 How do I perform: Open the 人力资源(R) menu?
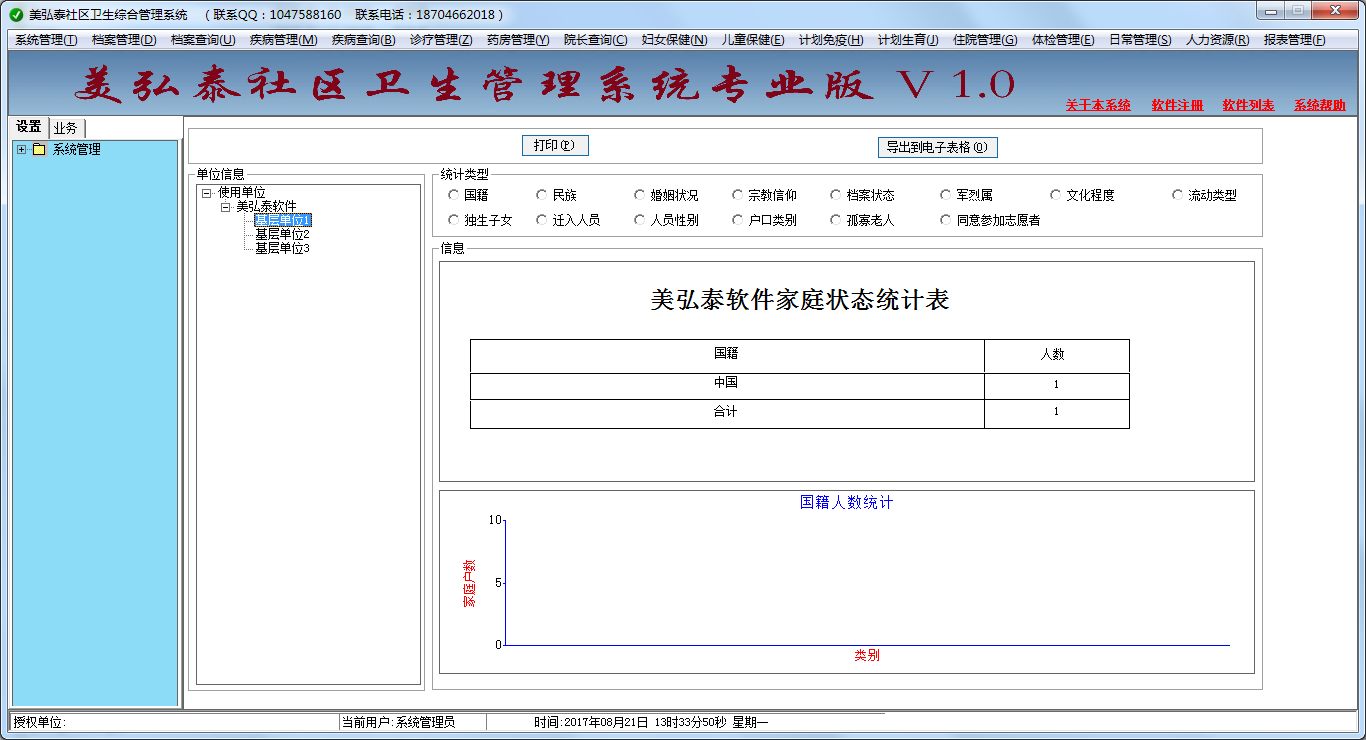pos(1218,40)
